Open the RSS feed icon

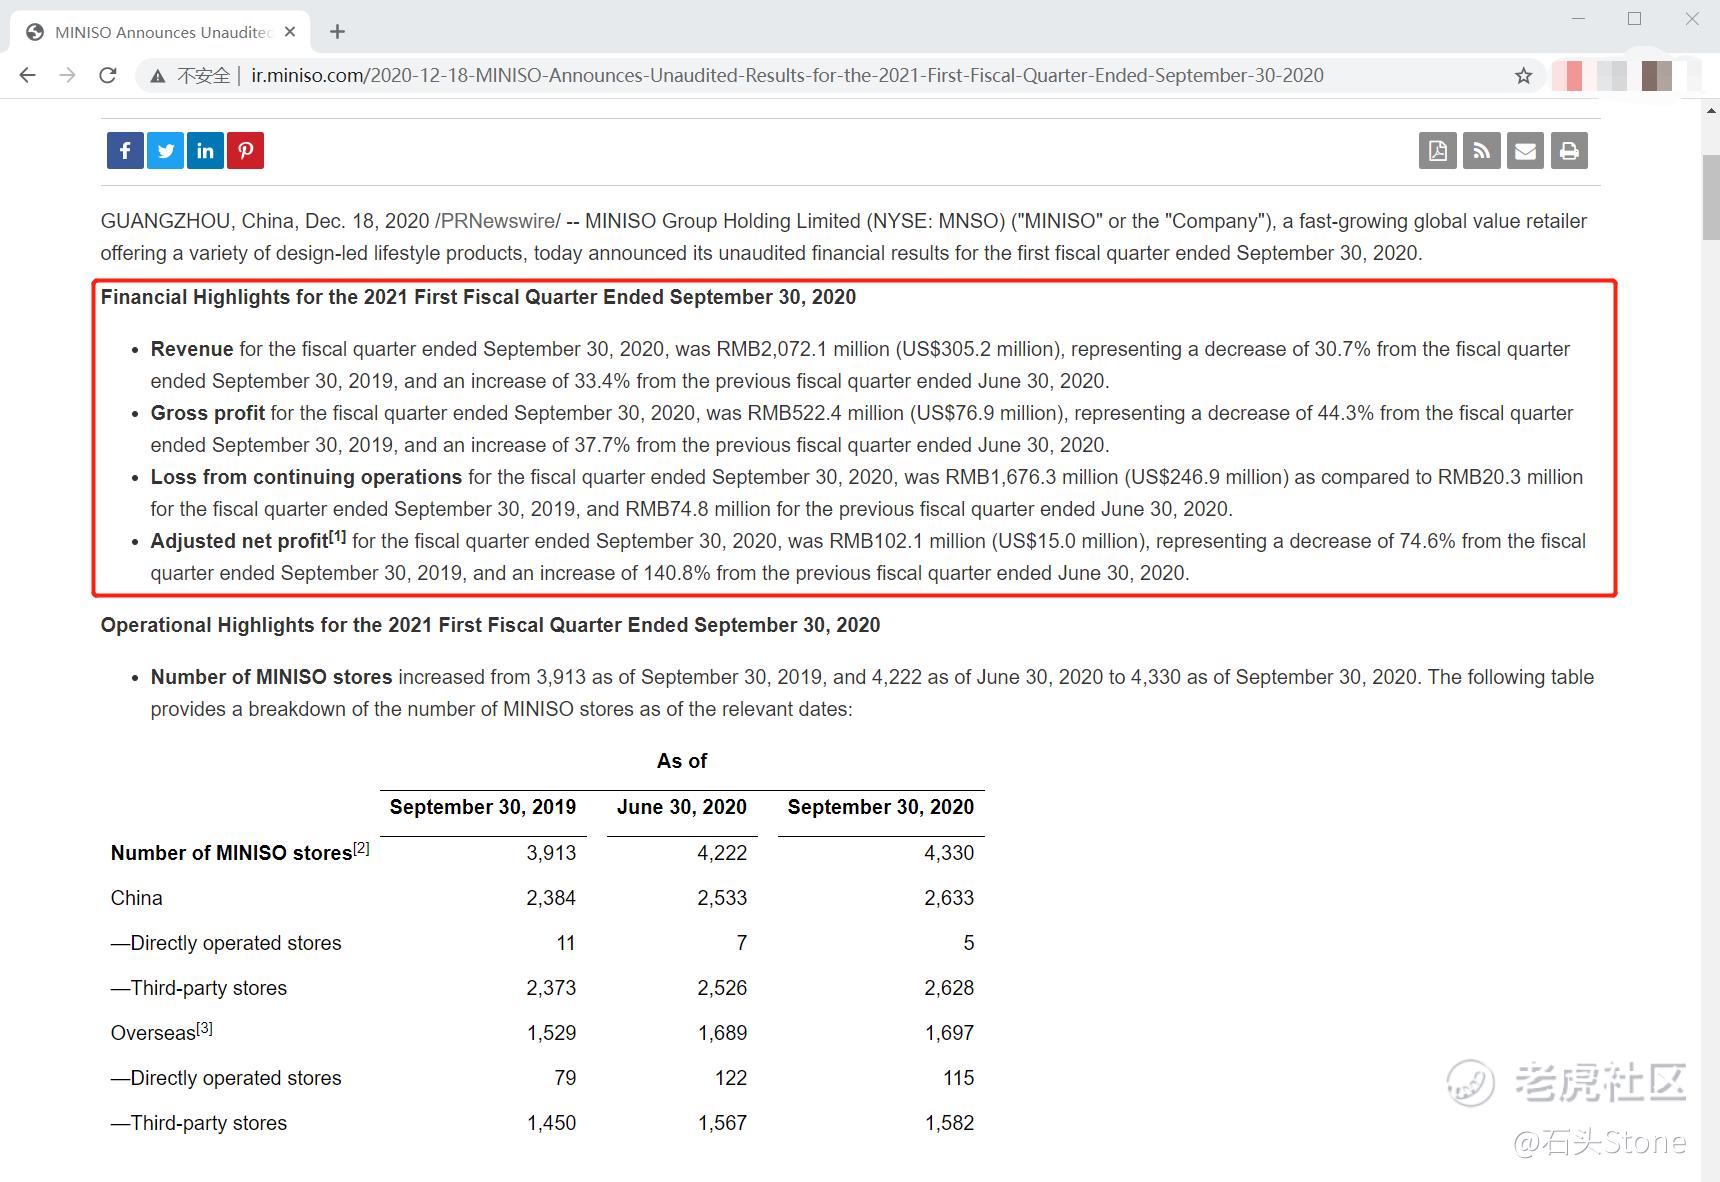[x=1482, y=151]
